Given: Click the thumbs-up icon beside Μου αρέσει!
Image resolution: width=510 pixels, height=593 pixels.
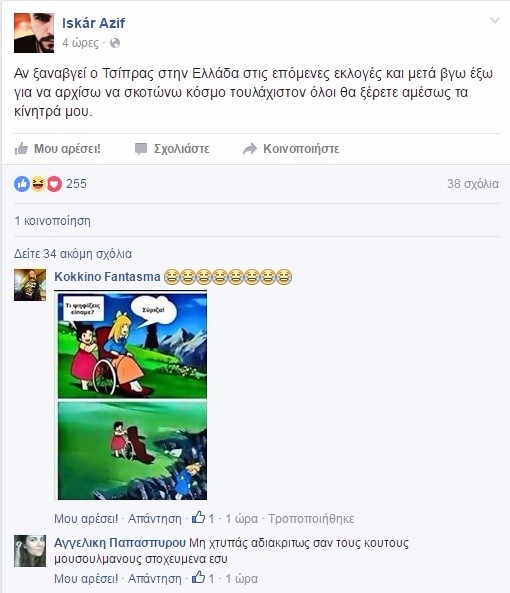Looking at the screenshot, I should (x=21, y=149).
